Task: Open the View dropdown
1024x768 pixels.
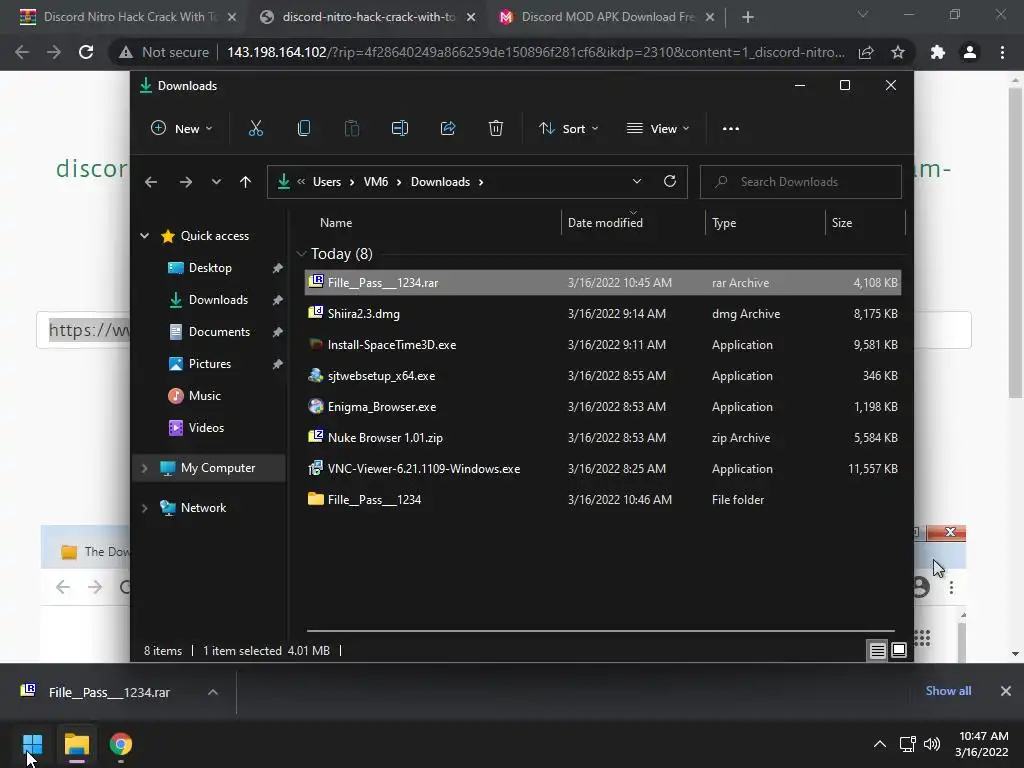Action: tap(658, 129)
